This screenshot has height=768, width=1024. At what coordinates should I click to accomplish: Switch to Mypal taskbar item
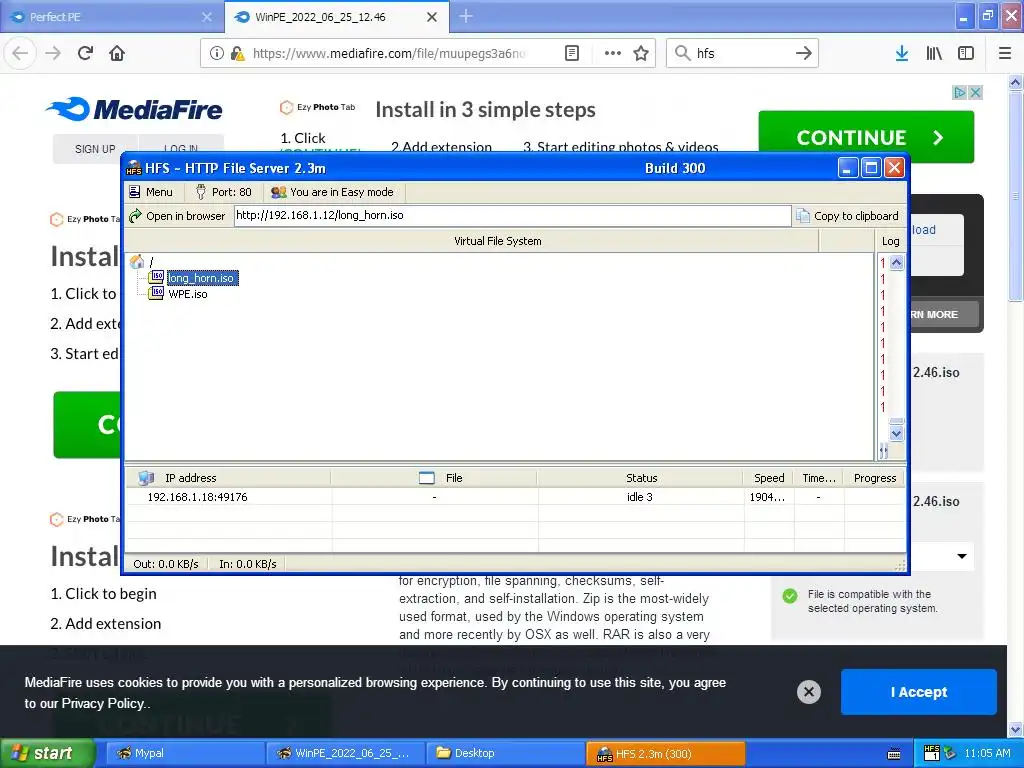[185, 753]
